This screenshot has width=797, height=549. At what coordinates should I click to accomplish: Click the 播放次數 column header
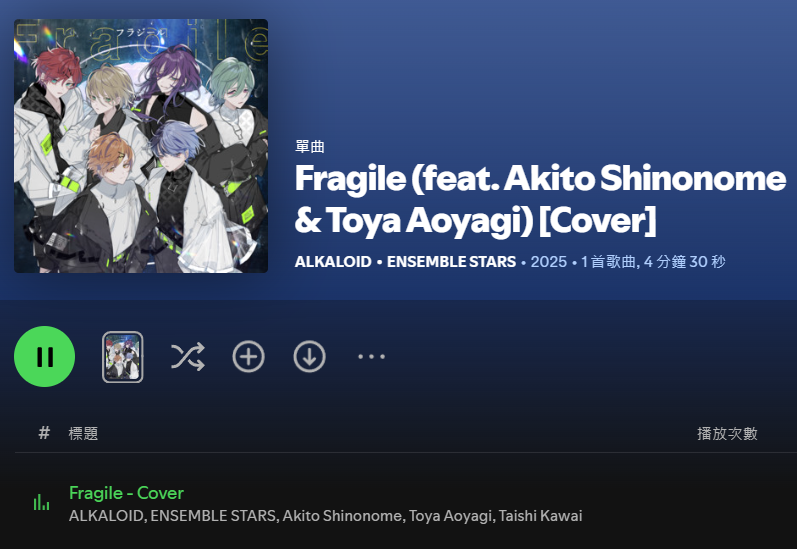coord(727,434)
